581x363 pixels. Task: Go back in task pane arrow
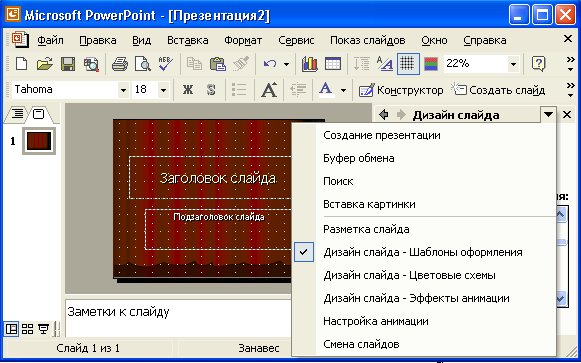point(384,115)
